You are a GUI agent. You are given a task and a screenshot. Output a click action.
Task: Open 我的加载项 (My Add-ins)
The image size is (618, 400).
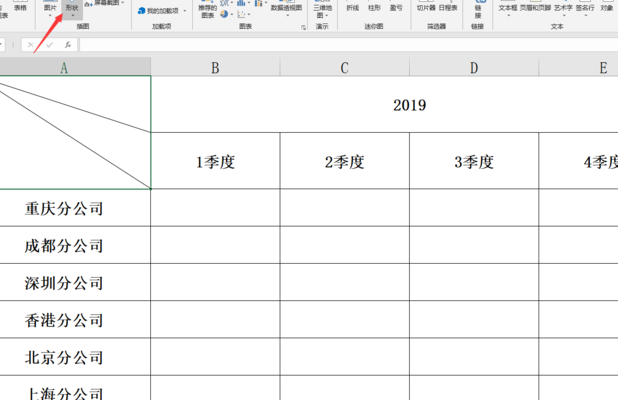coord(158,11)
